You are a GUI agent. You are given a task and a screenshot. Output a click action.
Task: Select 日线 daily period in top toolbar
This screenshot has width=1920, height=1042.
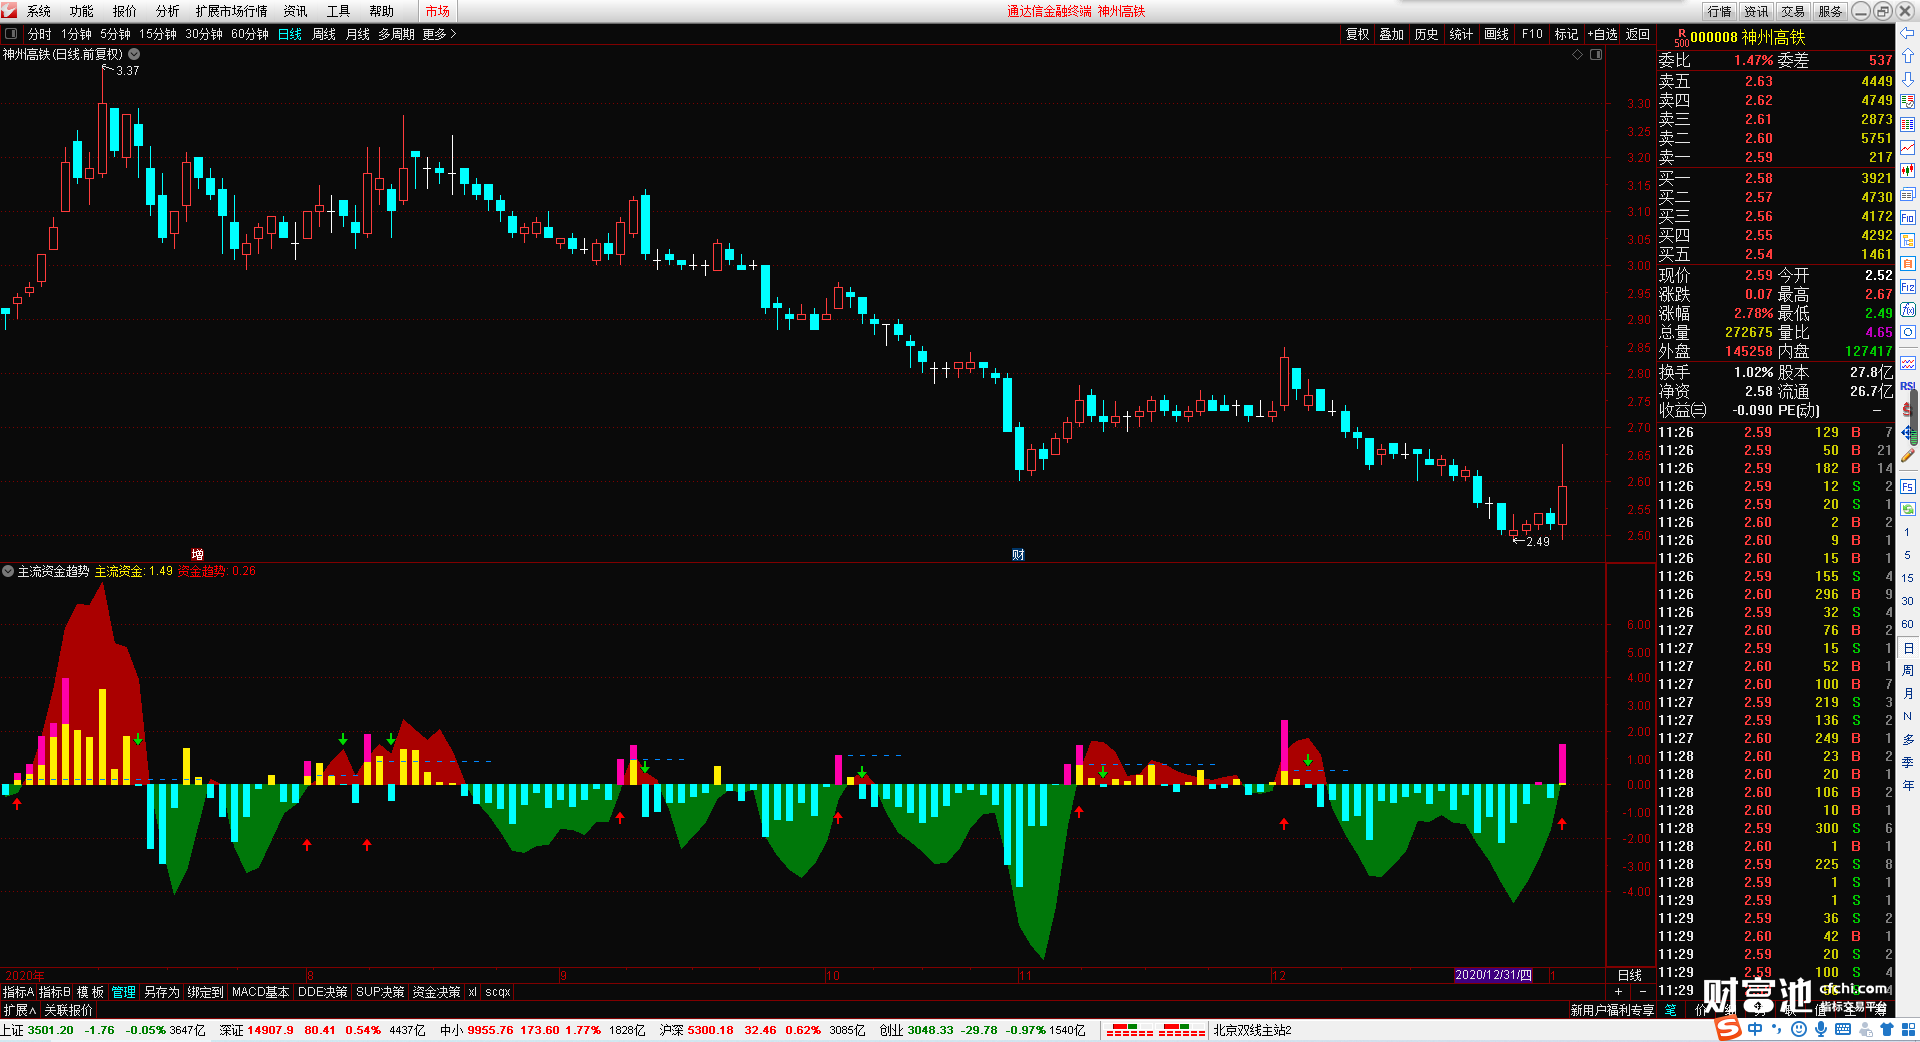click(290, 34)
